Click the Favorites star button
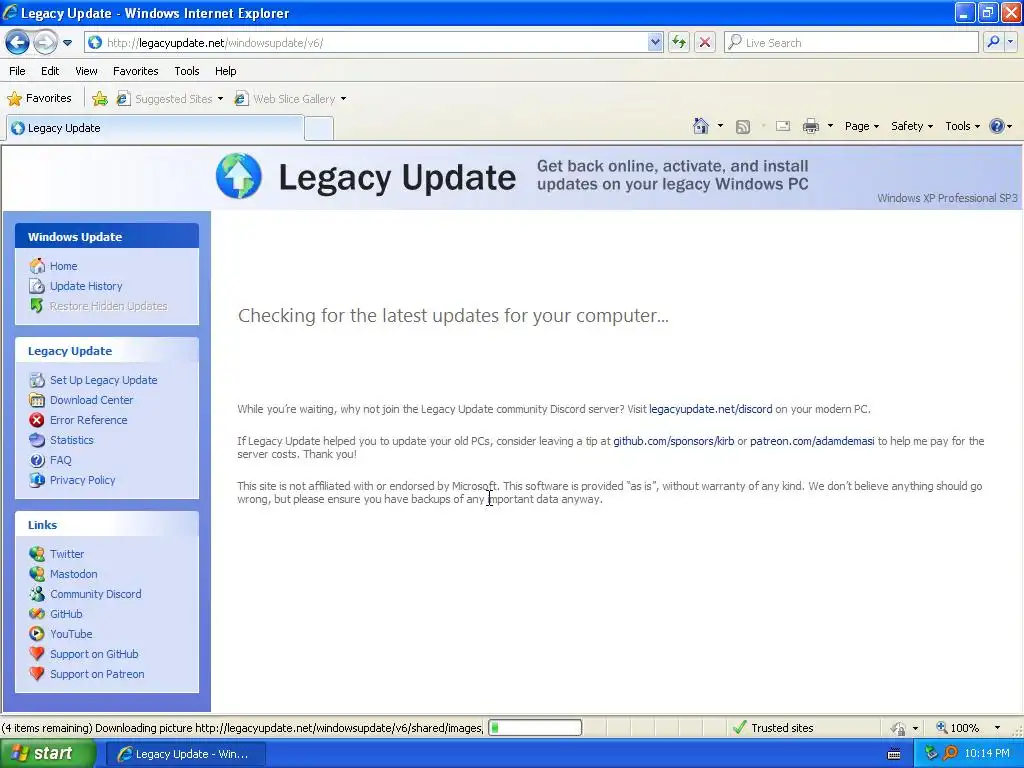 click(x=39, y=99)
